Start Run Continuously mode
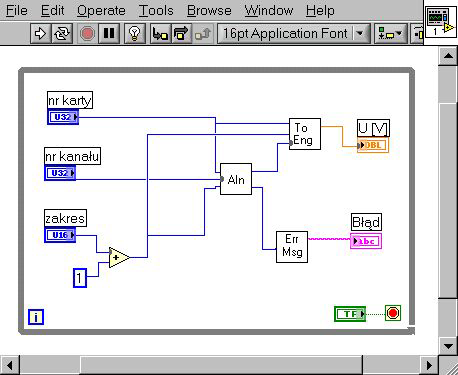 [x=62, y=33]
